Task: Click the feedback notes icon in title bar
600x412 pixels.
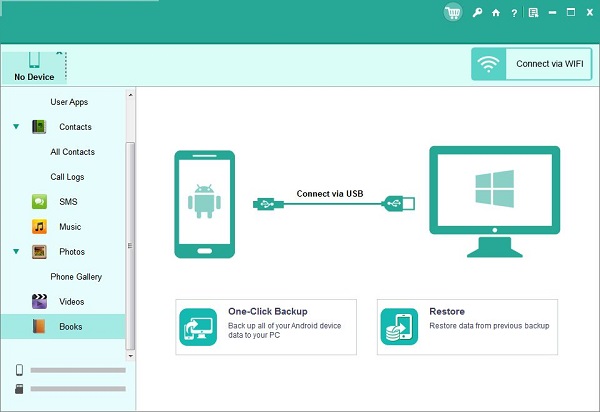Action: (533, 13)
